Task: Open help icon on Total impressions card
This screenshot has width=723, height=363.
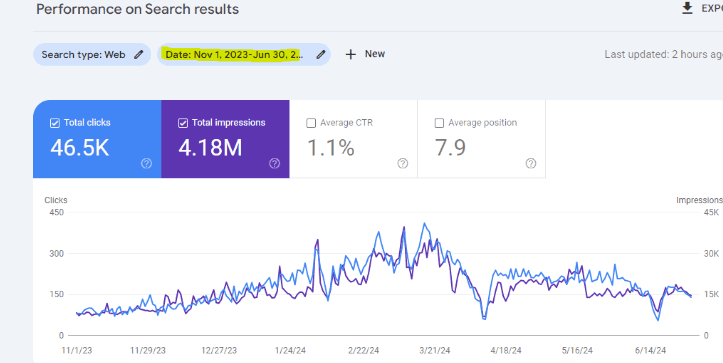Action: coord(274,163)
